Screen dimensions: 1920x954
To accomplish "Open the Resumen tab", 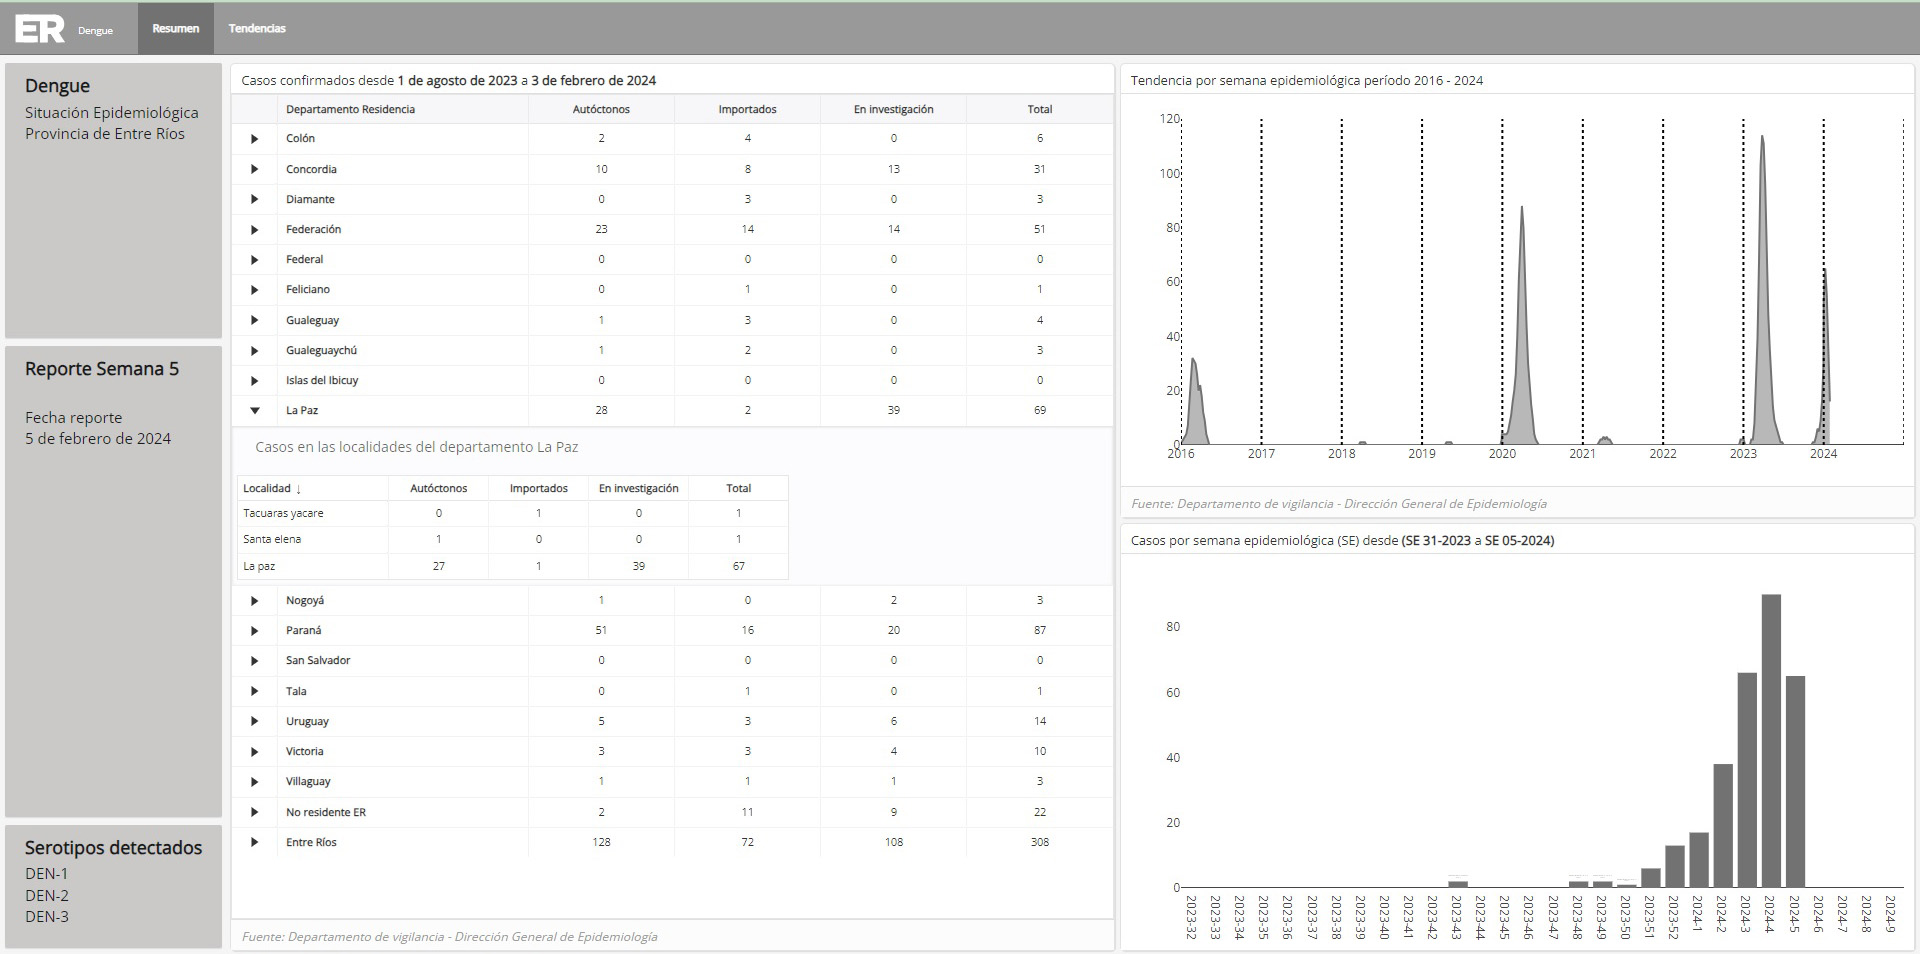I will click(x=176, y=29).
